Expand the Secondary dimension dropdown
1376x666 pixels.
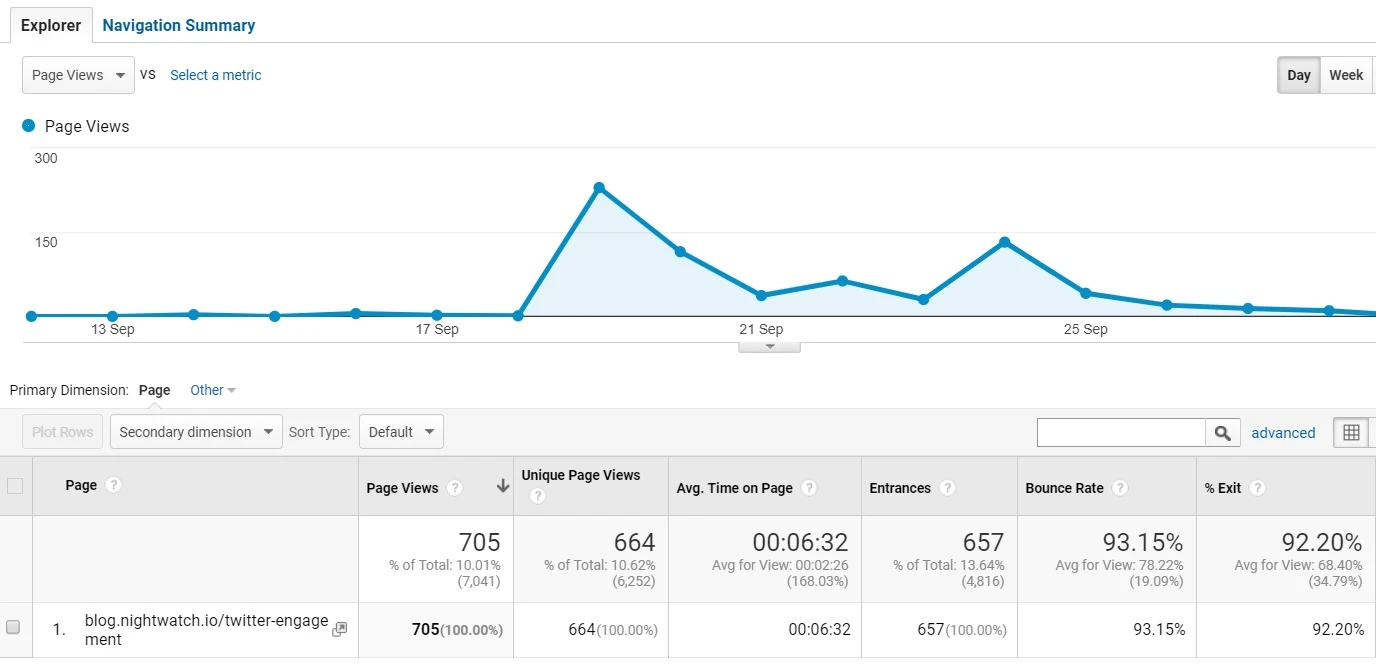(196, 432)
